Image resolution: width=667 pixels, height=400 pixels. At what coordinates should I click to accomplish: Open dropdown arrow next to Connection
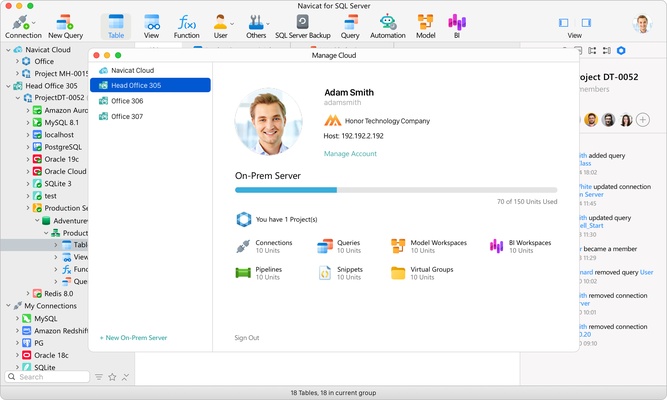[x=34, y=23]
